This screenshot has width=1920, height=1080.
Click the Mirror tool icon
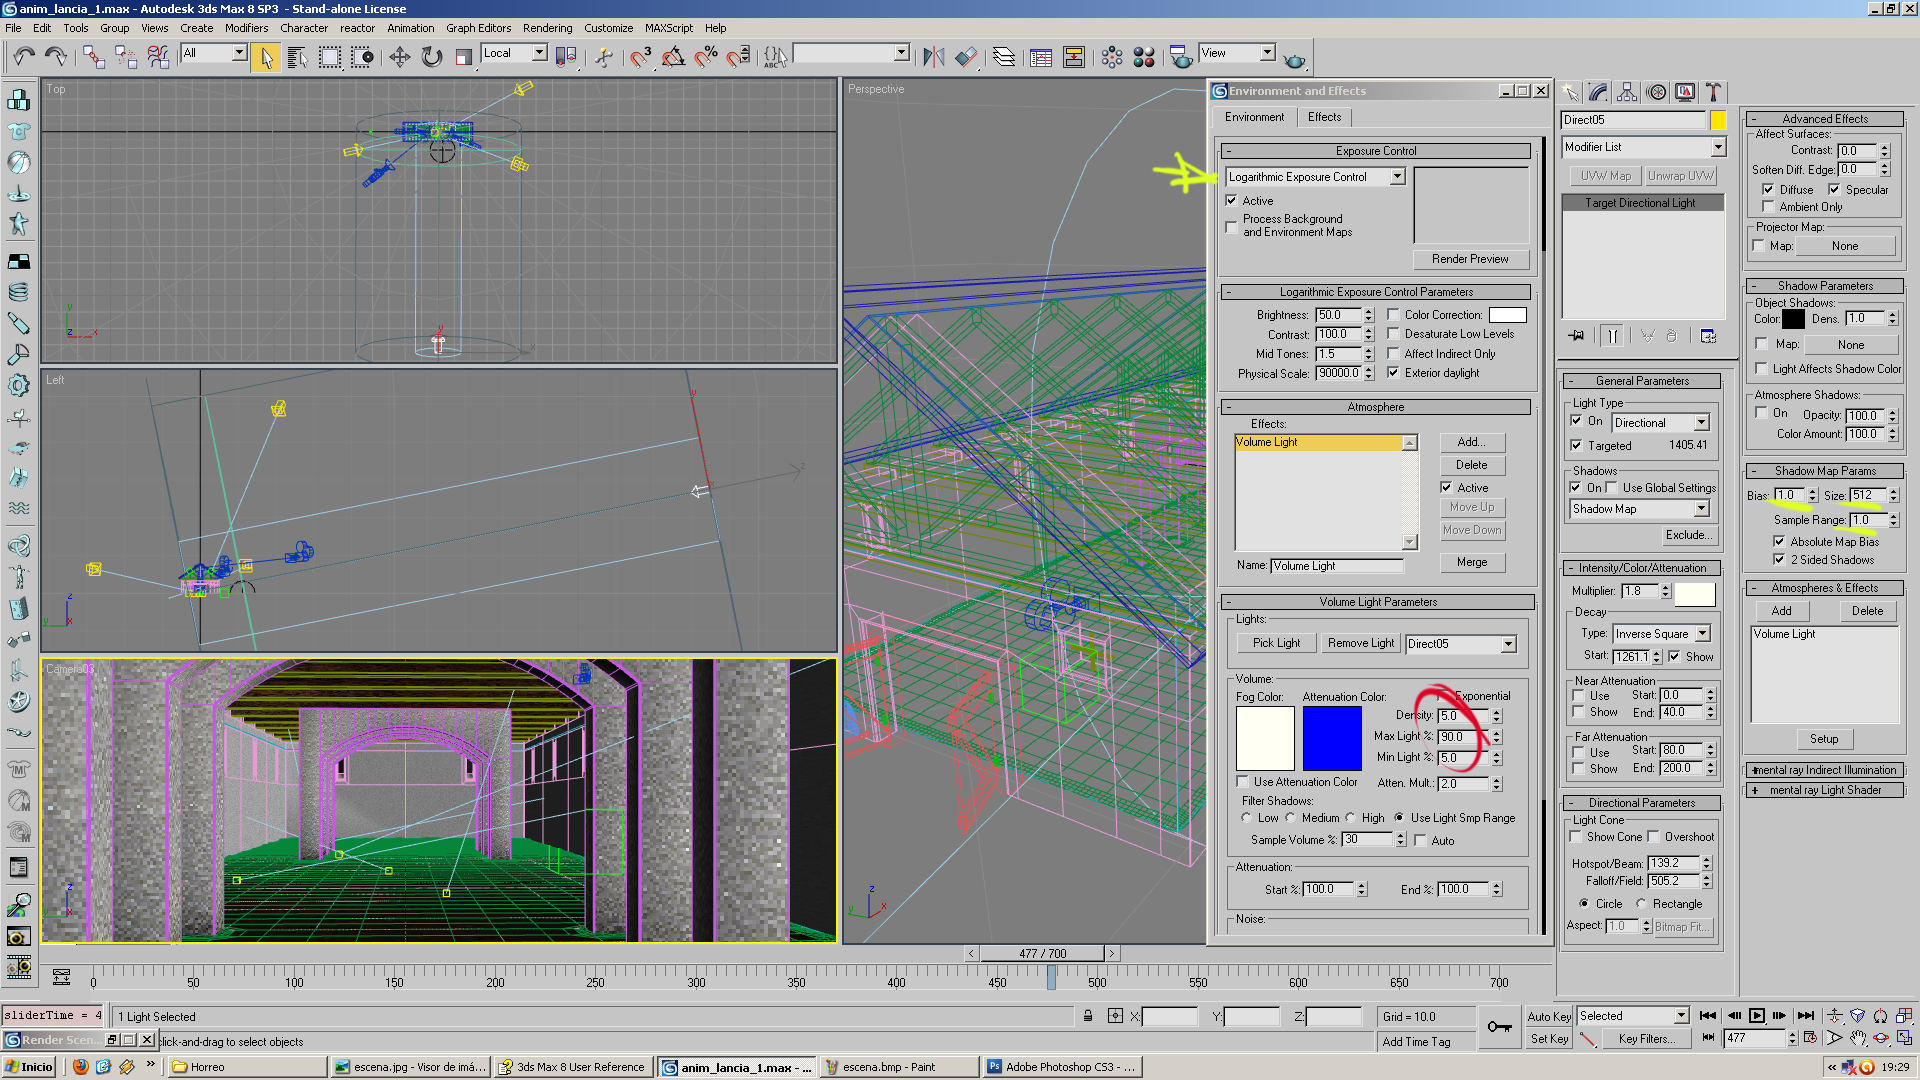tap(933, 57)
